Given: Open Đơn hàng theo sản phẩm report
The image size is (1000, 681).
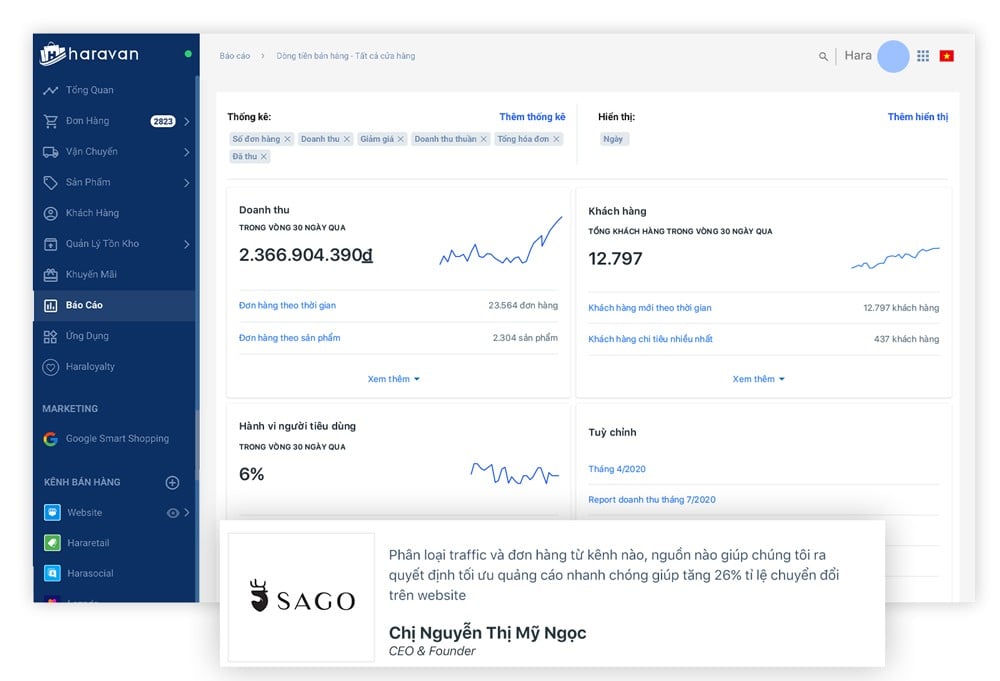Looking at the screenshot, I should coord(290,338).
